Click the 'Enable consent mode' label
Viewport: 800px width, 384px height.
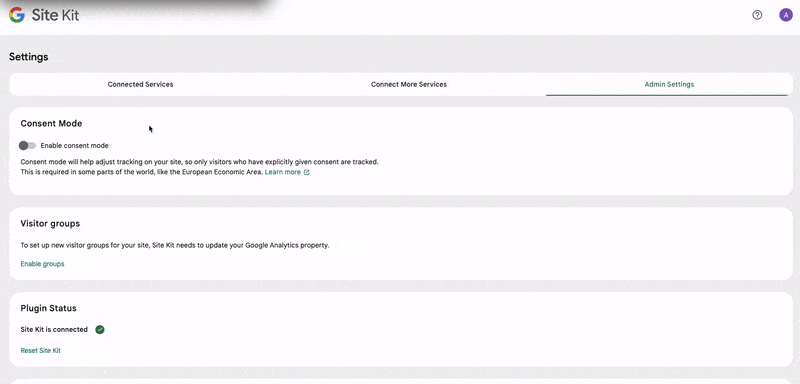coord(74,145)
